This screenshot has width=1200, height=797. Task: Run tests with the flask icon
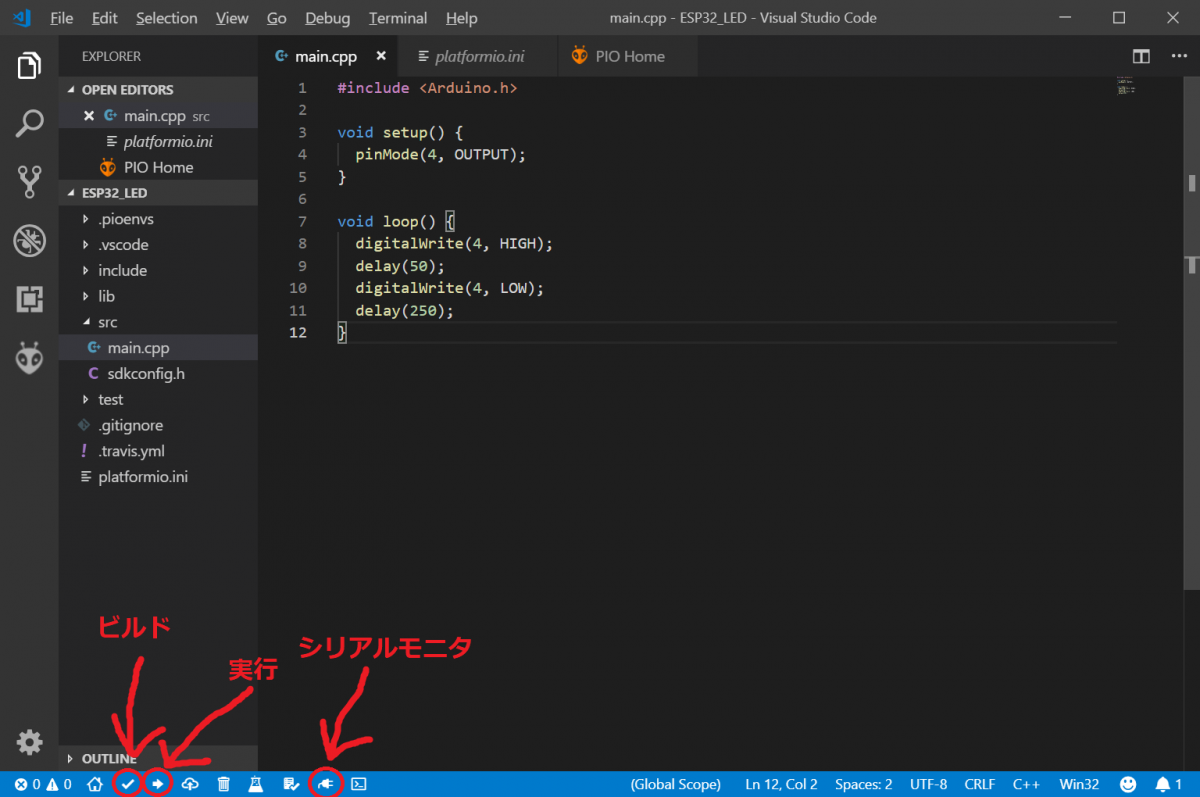click(256, 784)
